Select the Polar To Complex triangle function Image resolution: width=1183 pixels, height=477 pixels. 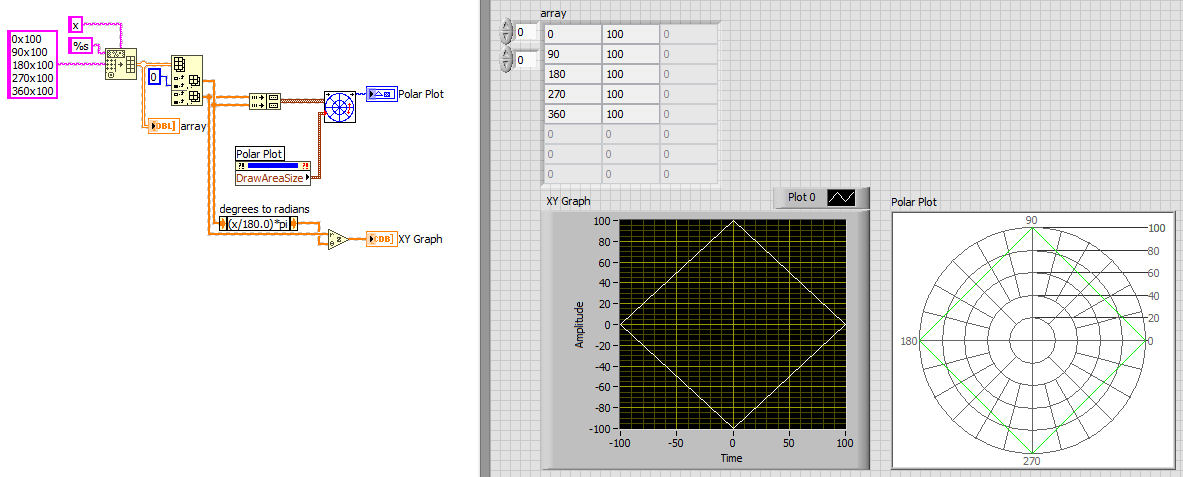tap(338, 239)
